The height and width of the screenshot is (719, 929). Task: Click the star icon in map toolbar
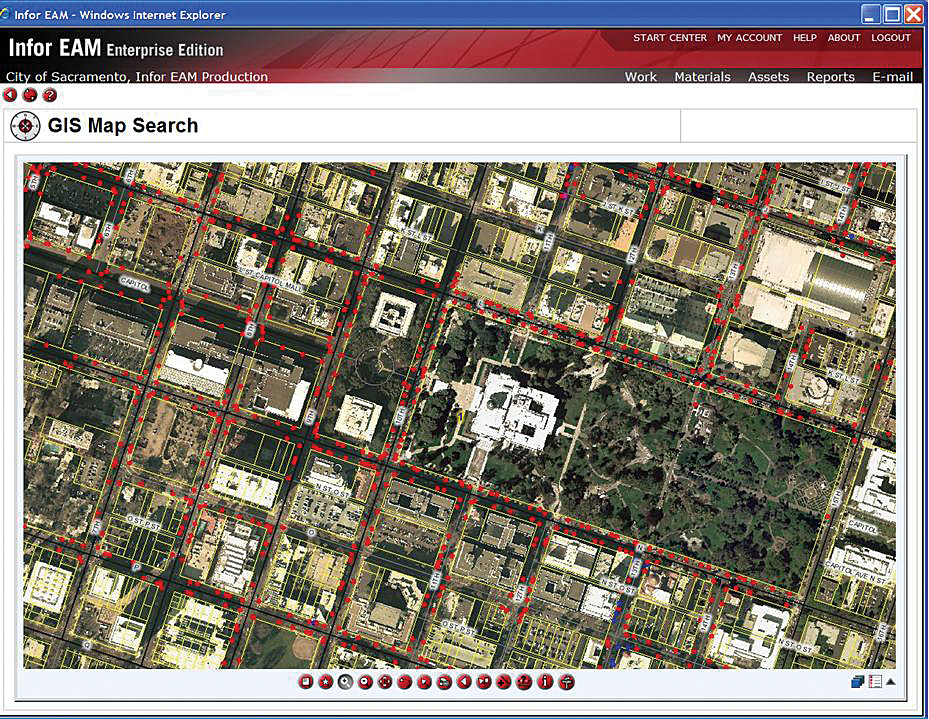click(325, 682)
